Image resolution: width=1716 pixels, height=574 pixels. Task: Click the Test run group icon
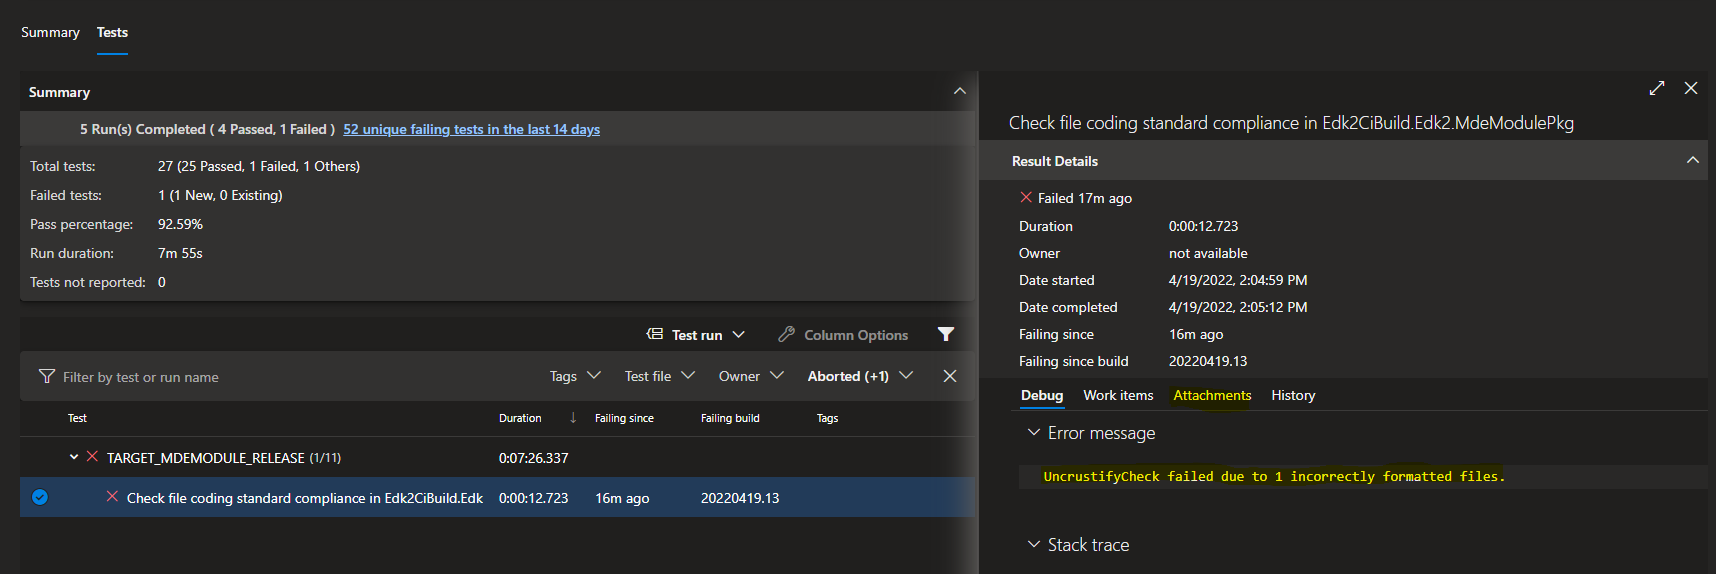[x=655, y=335]
